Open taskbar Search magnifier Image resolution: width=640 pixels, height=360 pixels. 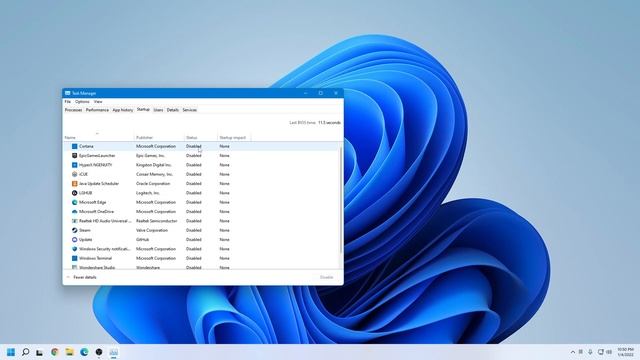coord(25,352)
